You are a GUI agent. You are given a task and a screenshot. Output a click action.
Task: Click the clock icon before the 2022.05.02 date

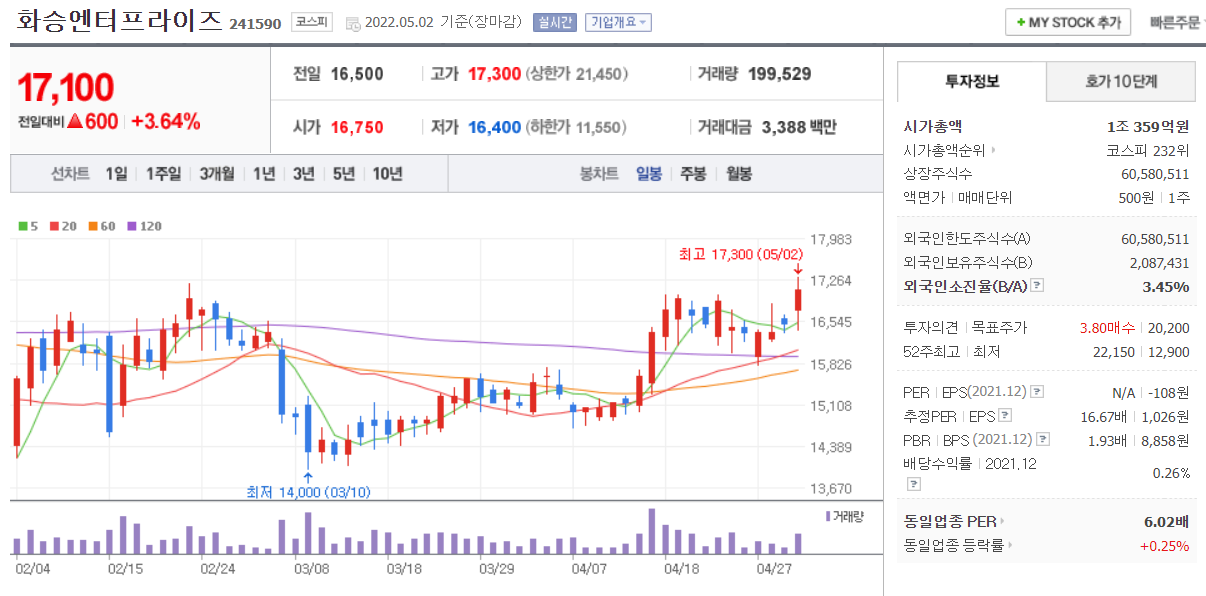(352, 23)
